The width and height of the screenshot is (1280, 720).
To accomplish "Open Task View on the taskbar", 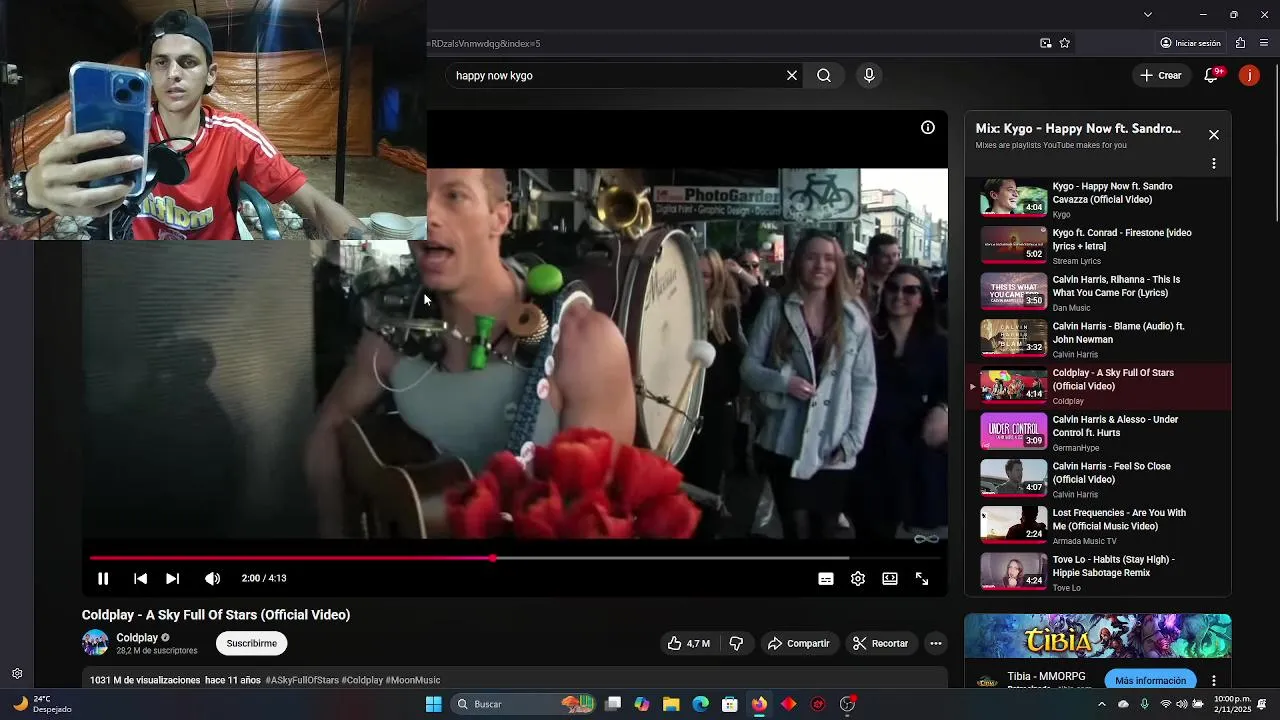I will (x=613, y=704).
